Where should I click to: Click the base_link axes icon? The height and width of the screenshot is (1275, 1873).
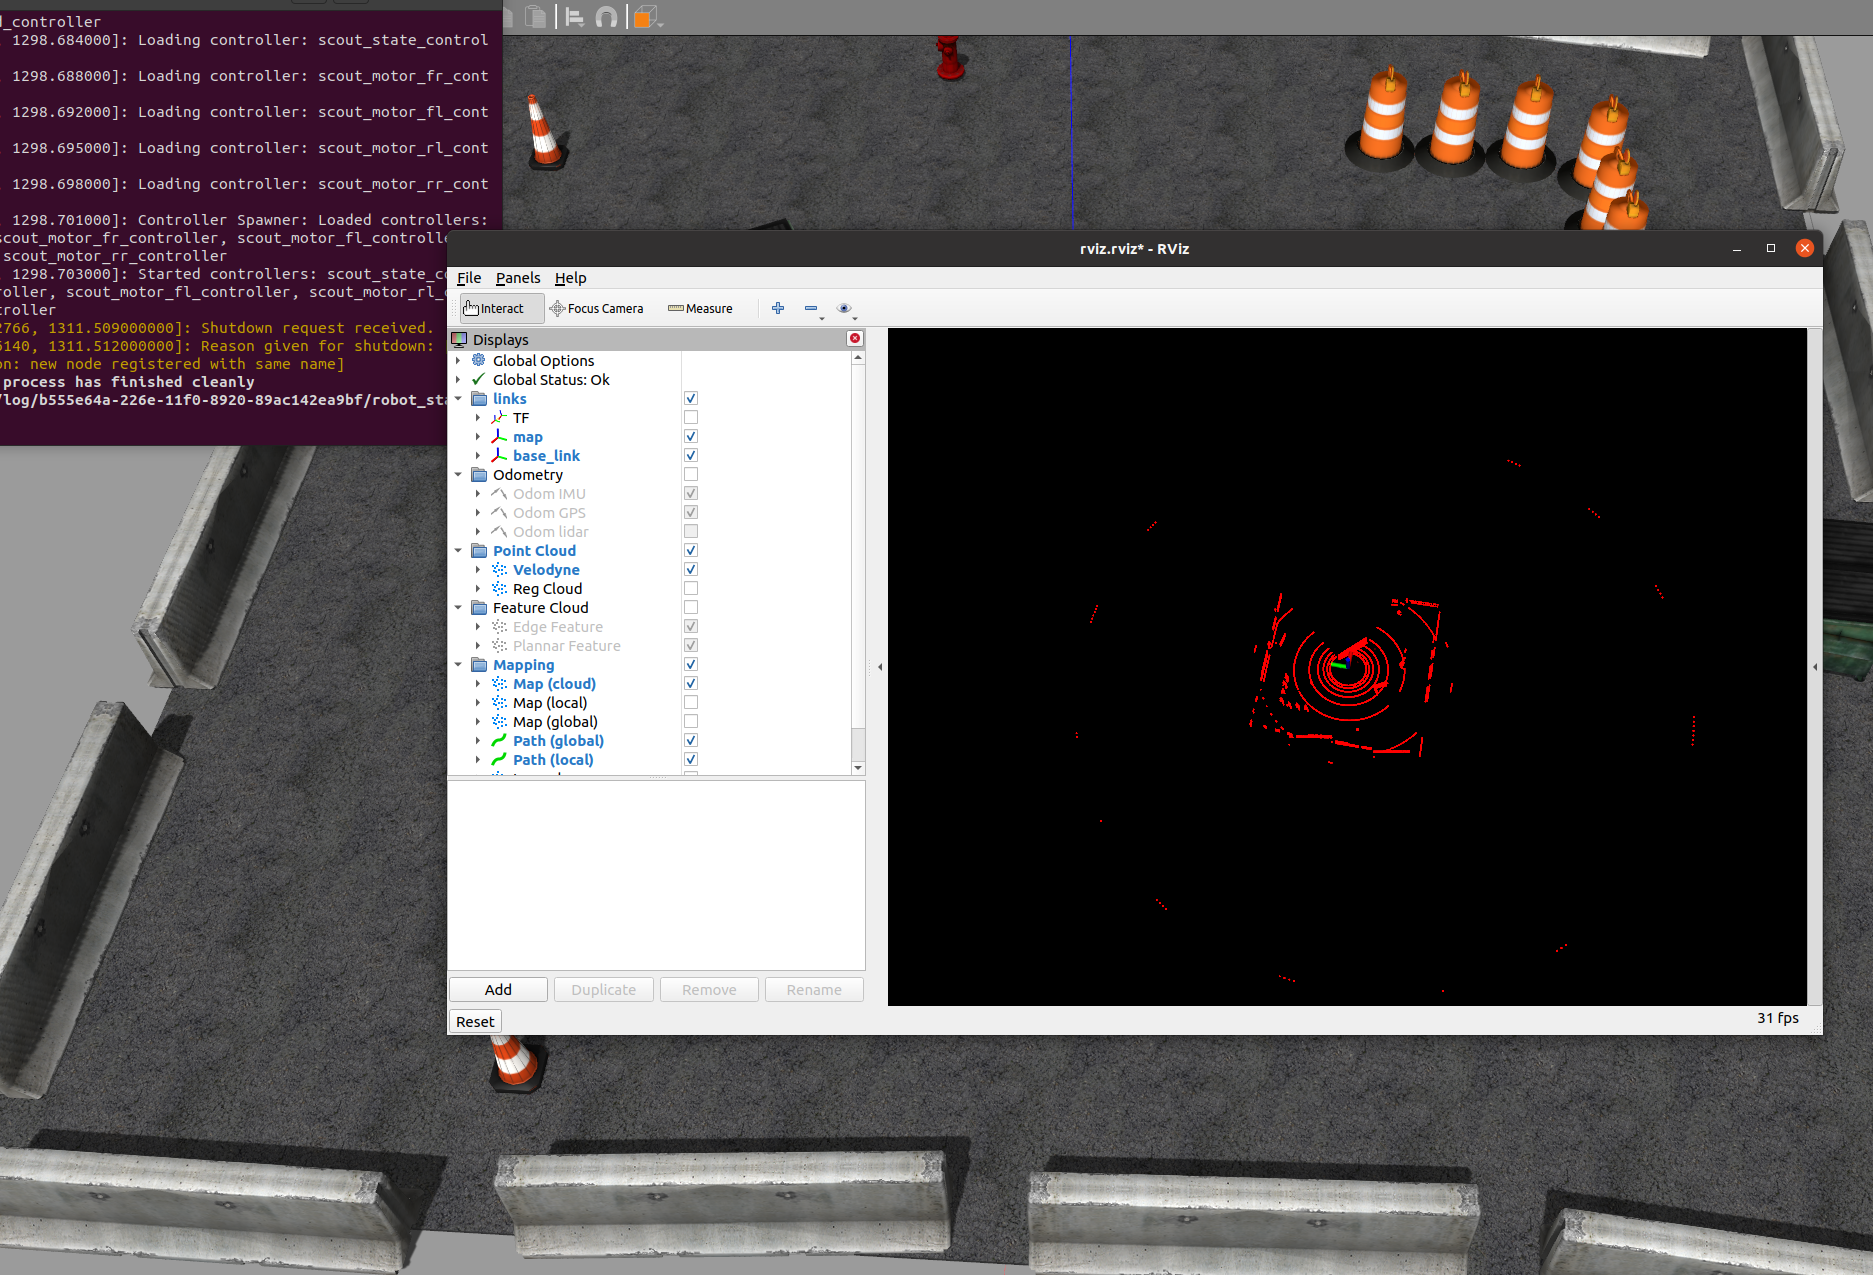pyautogui.click(x=499, y=455)
